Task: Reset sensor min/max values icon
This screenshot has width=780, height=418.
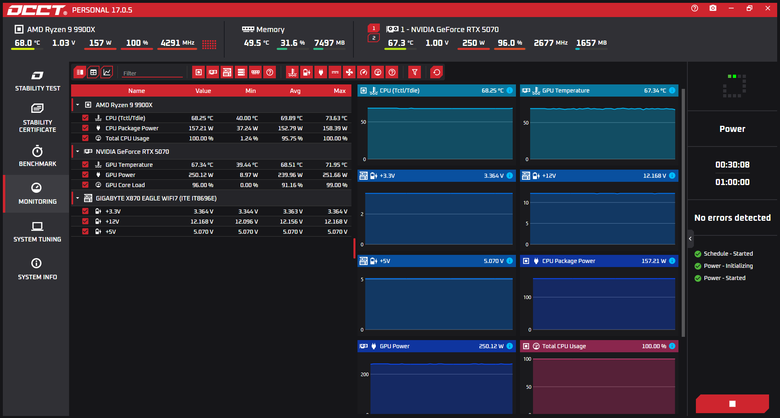Action: coord(436,73)
